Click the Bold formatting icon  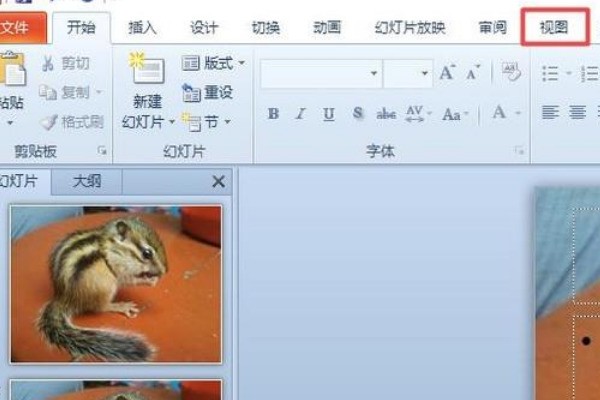click(x=273, y=114)
